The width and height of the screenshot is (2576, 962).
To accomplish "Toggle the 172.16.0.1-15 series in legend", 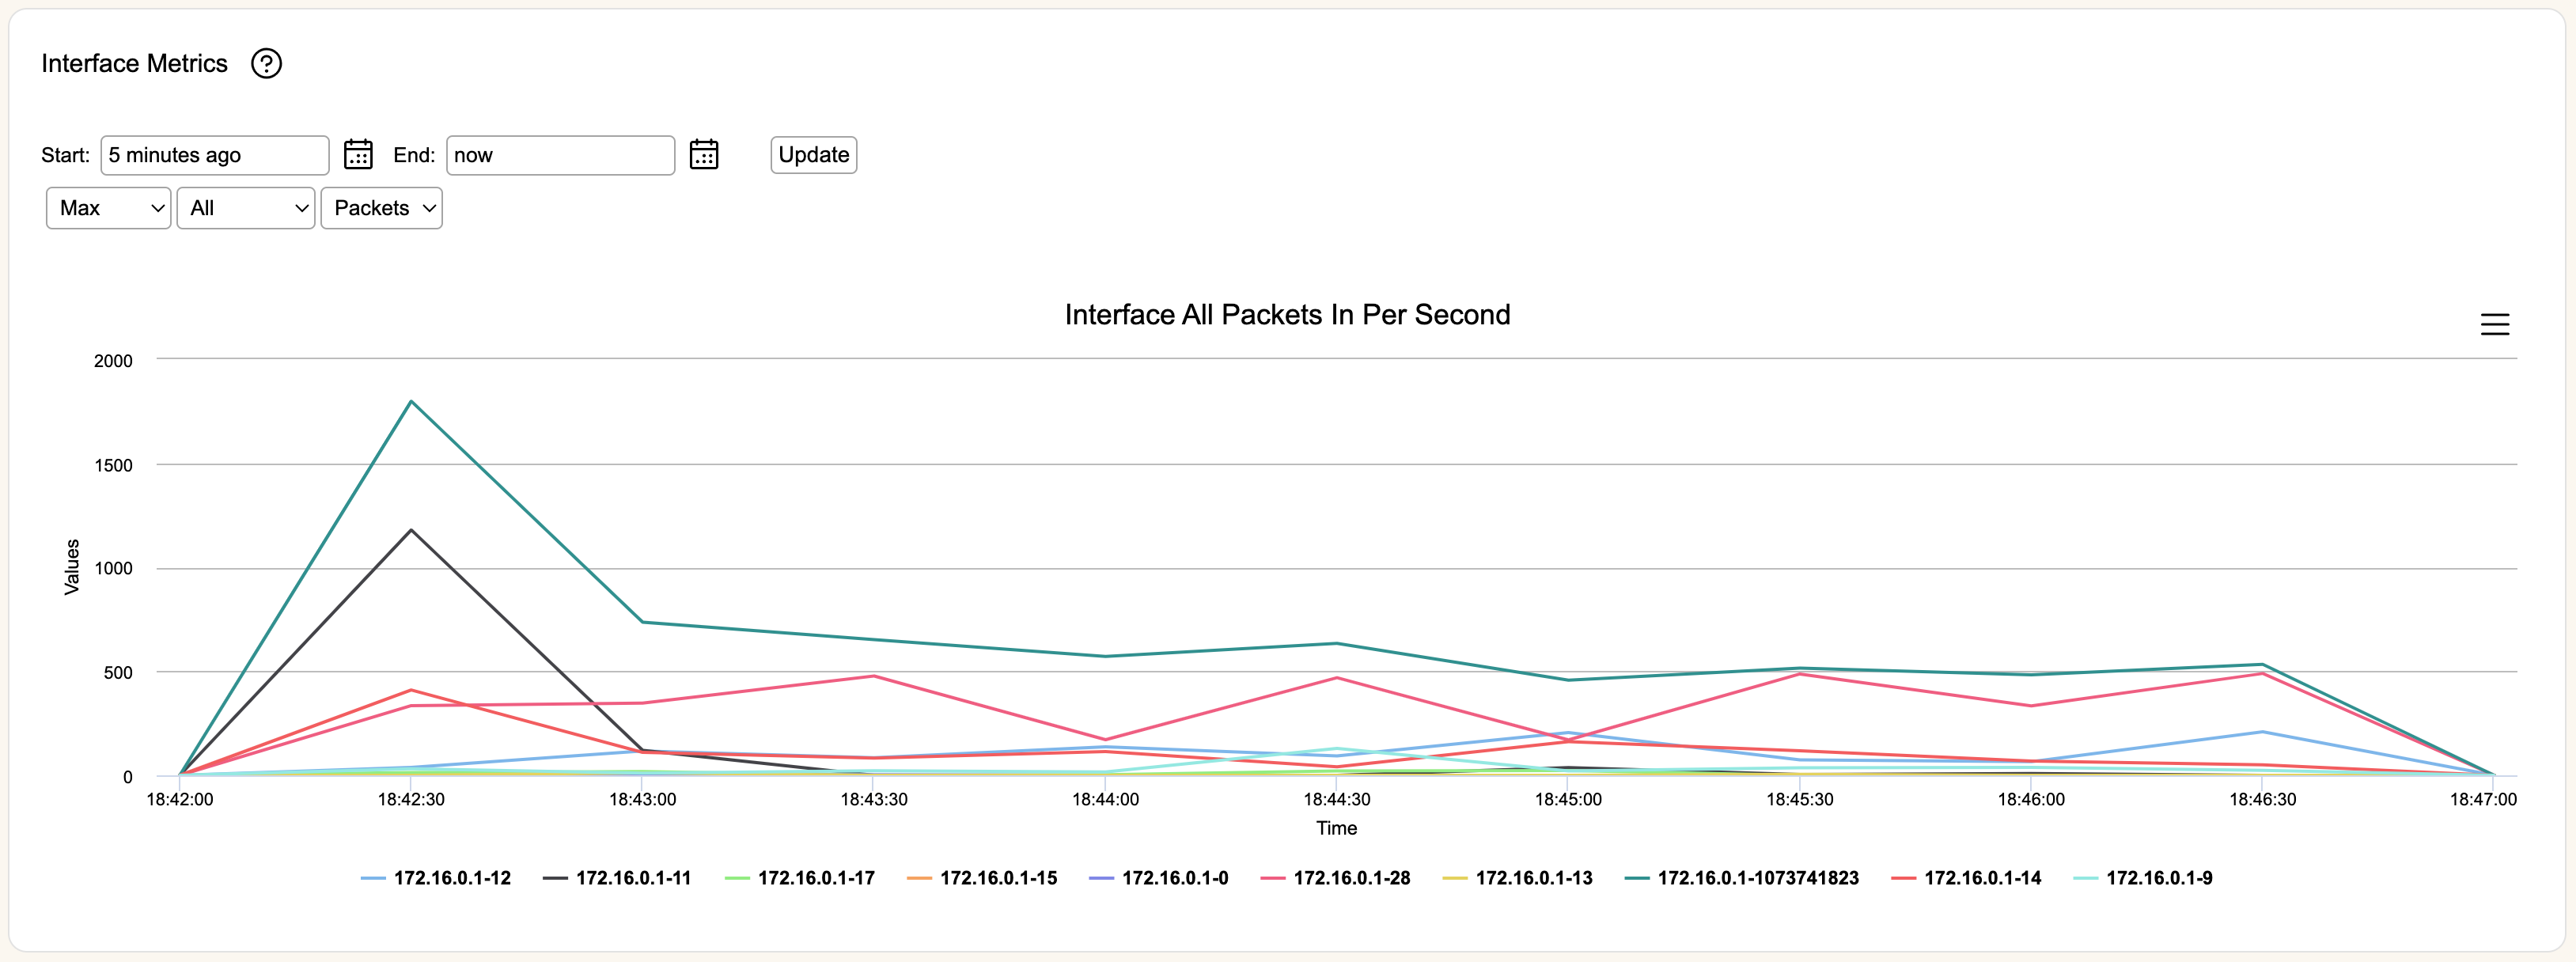I will point(982,878).
